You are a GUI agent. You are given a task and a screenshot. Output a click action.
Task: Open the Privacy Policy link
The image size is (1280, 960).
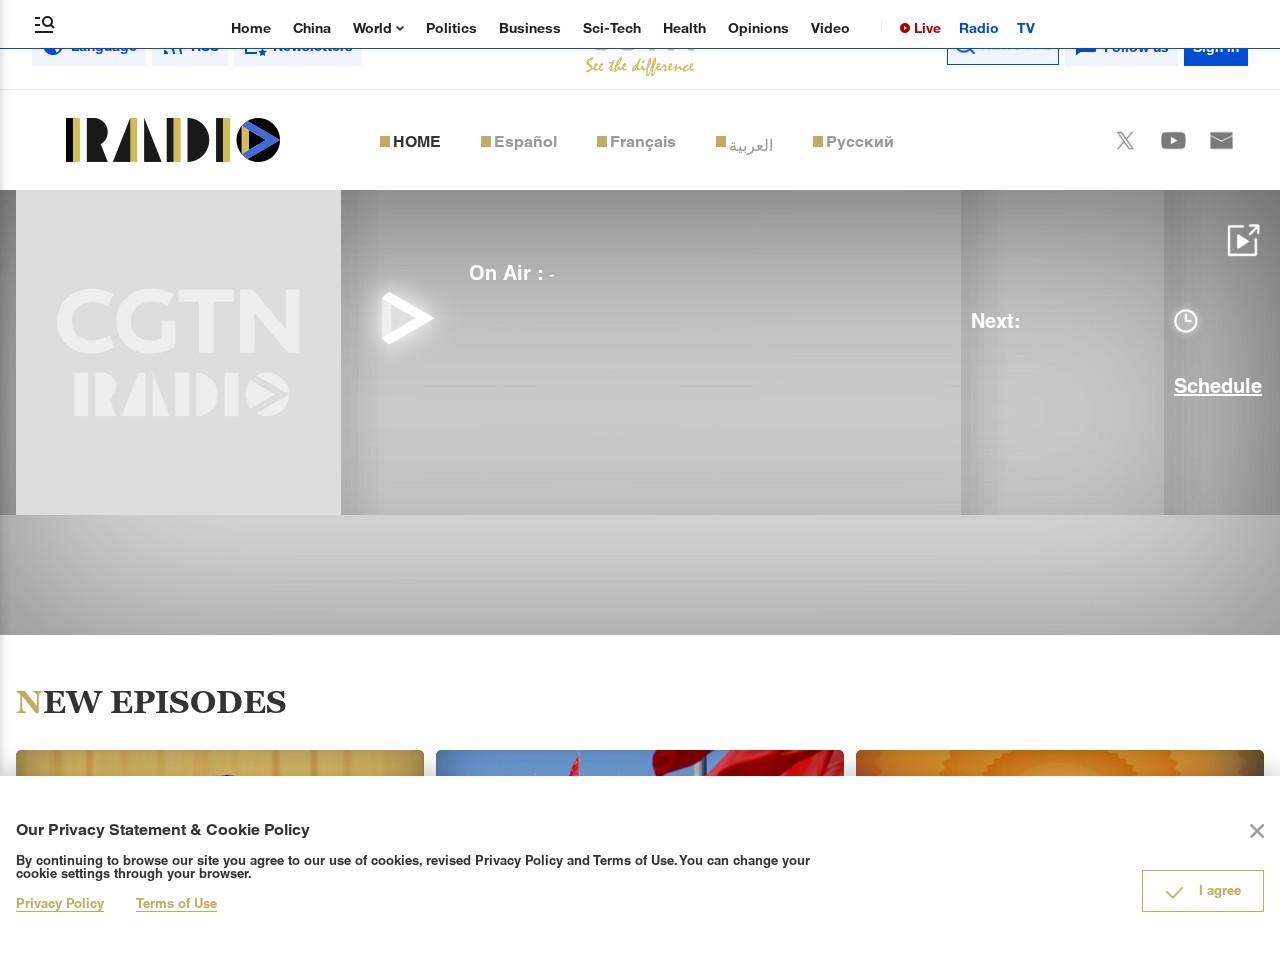point(60,903)
